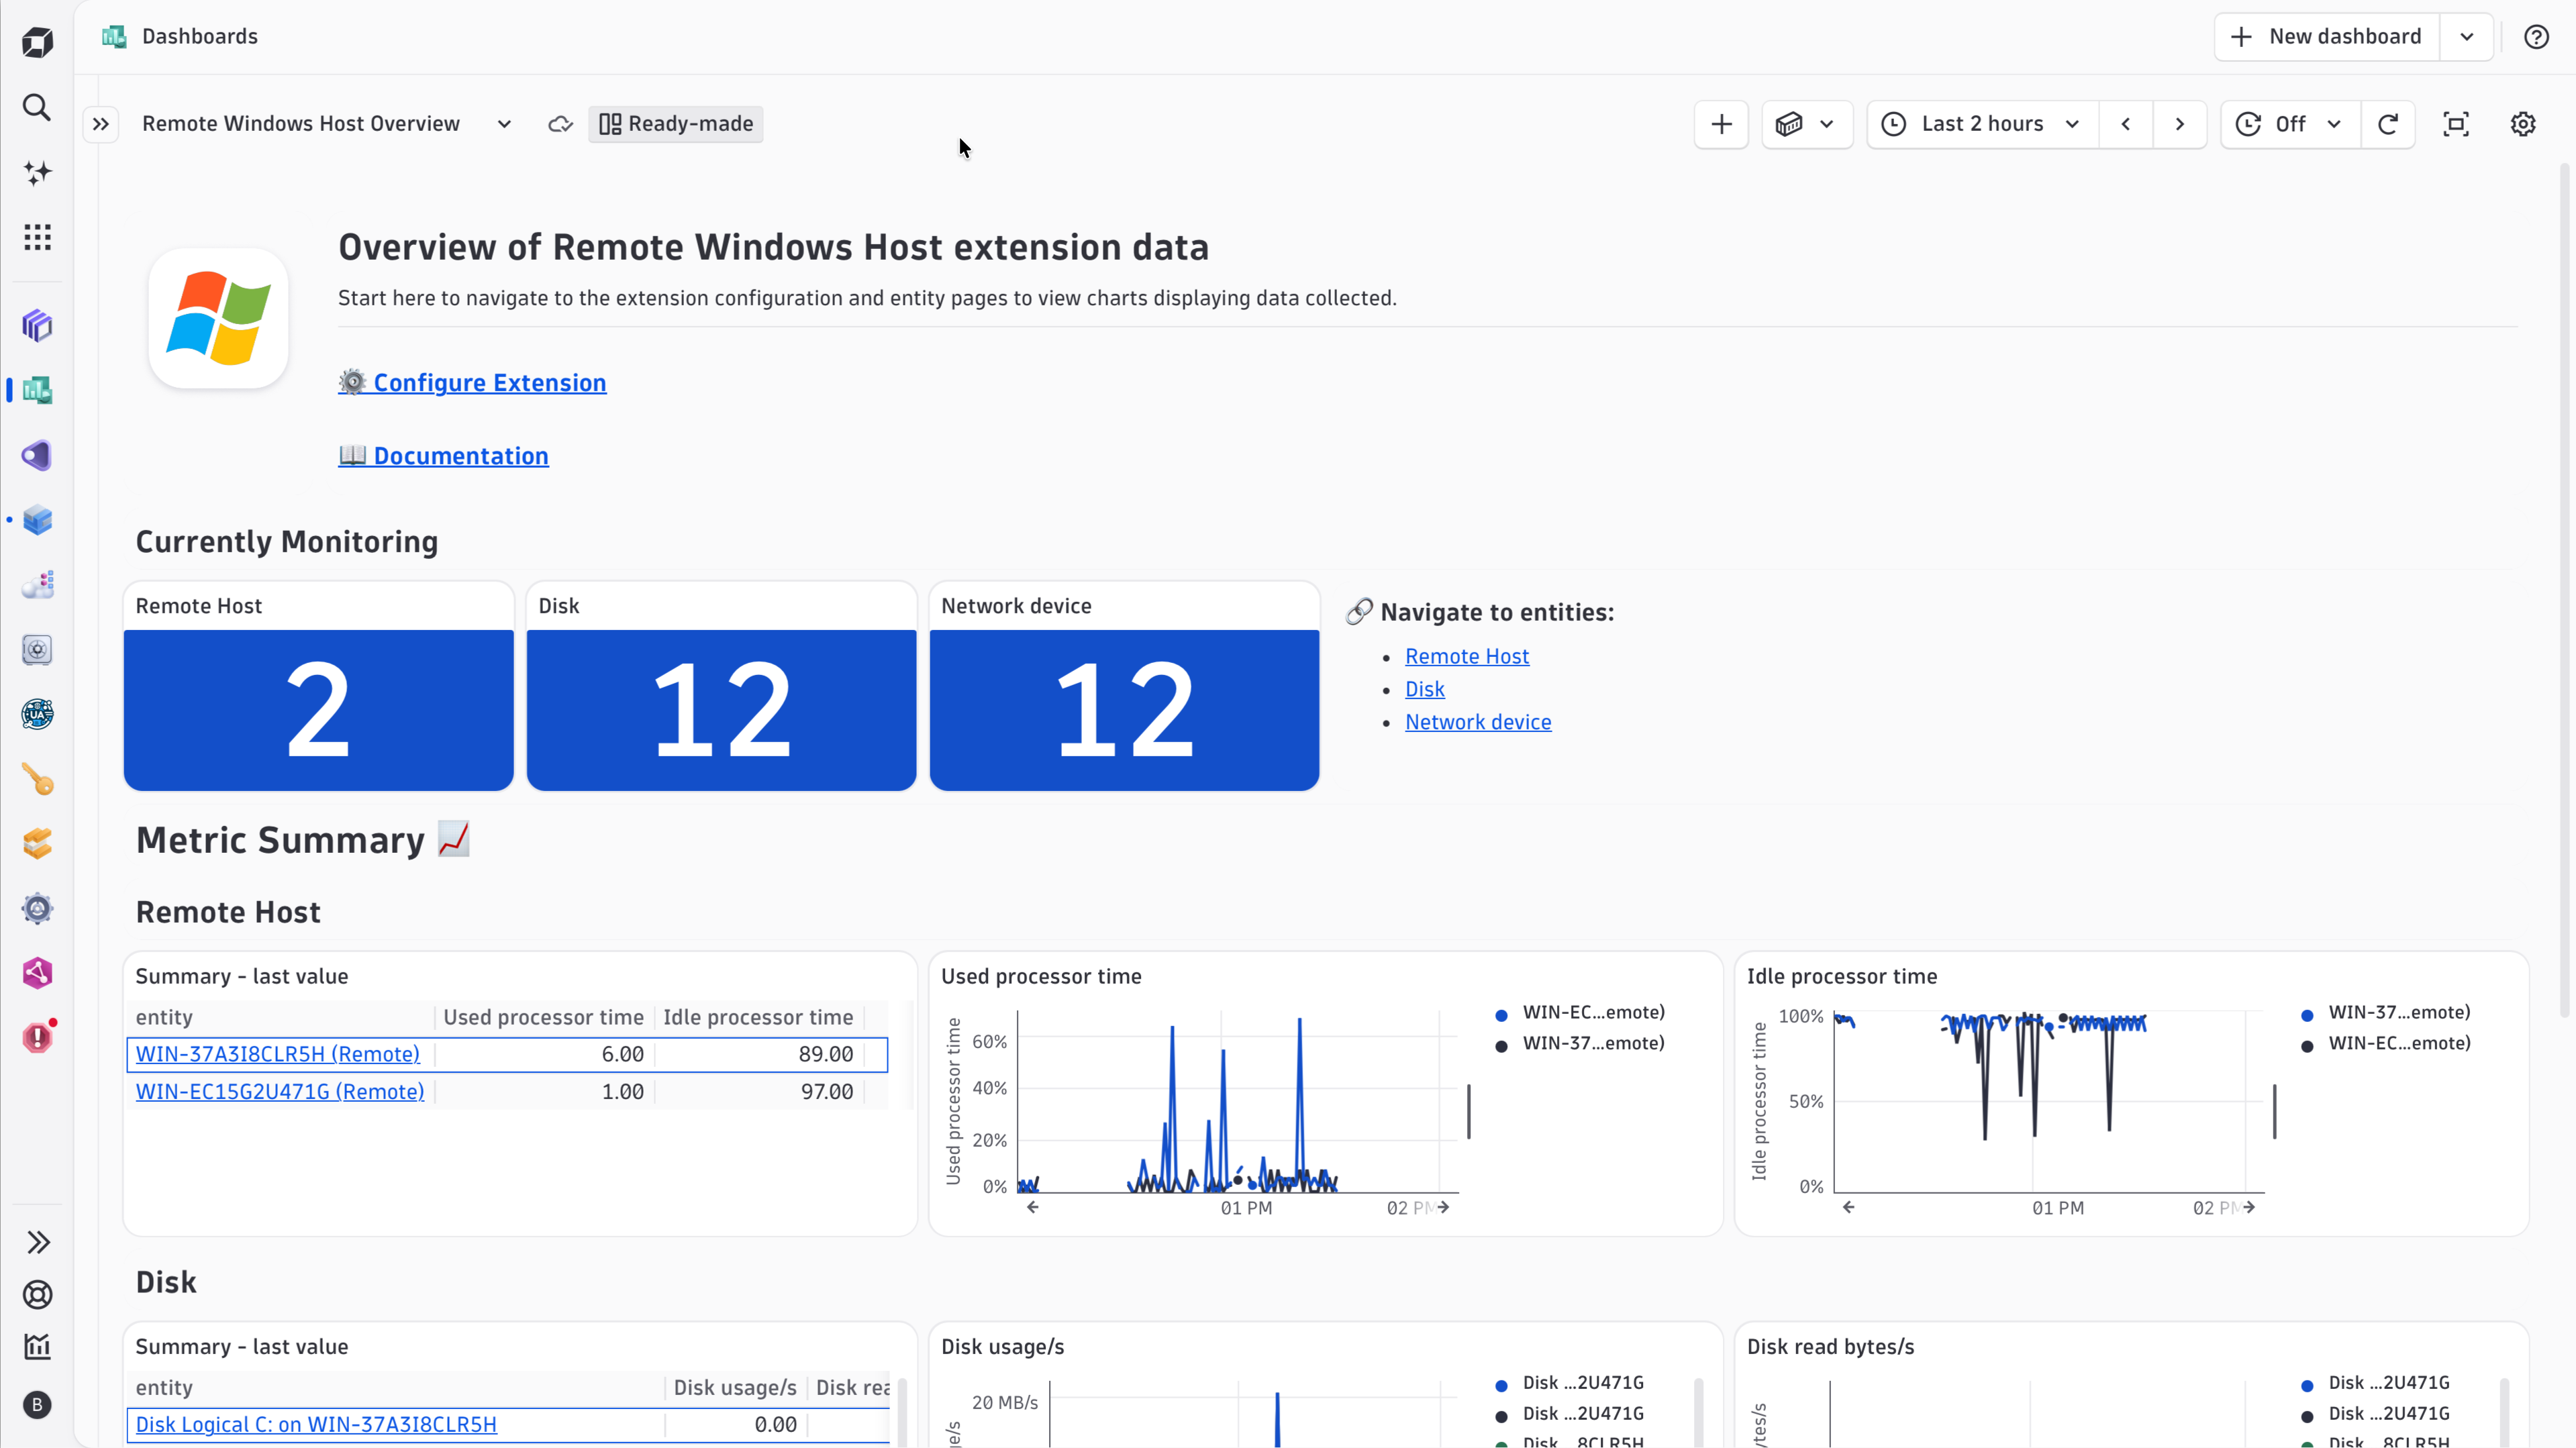Enter fullscreen presentation mode

point(2456,124)
